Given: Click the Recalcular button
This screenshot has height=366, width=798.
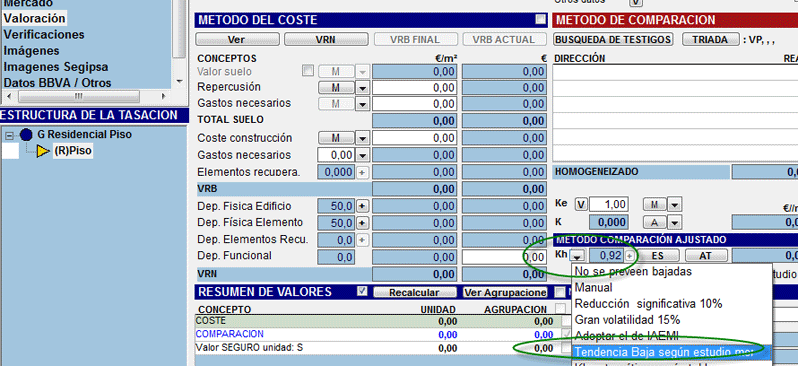Looking at the screenshot, I should (x=415, y=293).
